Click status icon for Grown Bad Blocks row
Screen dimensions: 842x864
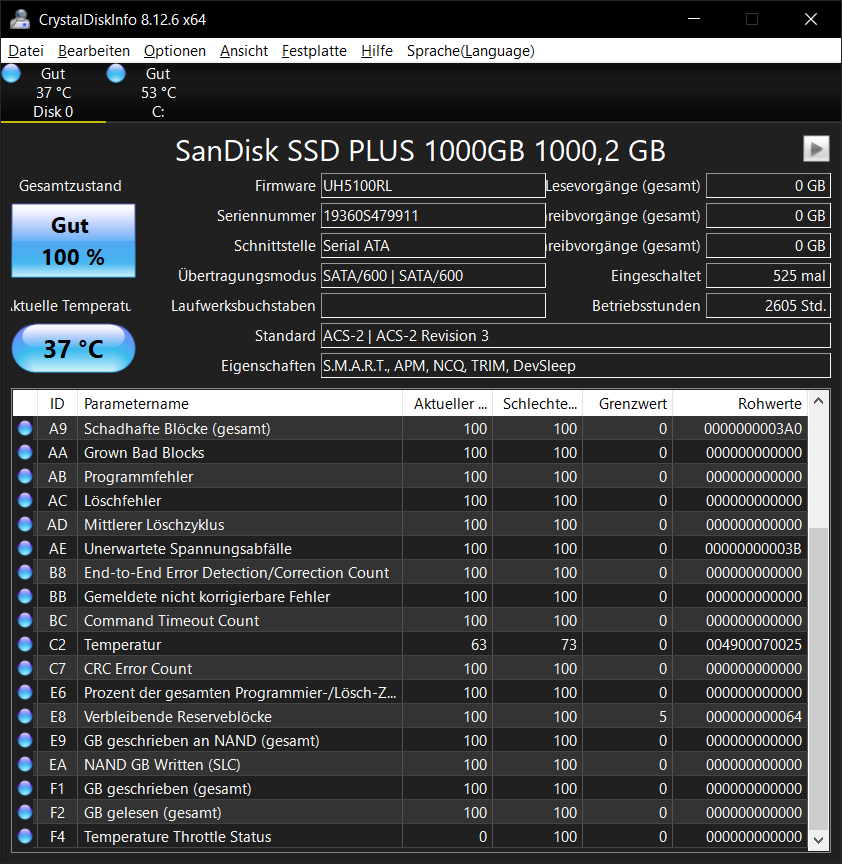tap(25, 452)
